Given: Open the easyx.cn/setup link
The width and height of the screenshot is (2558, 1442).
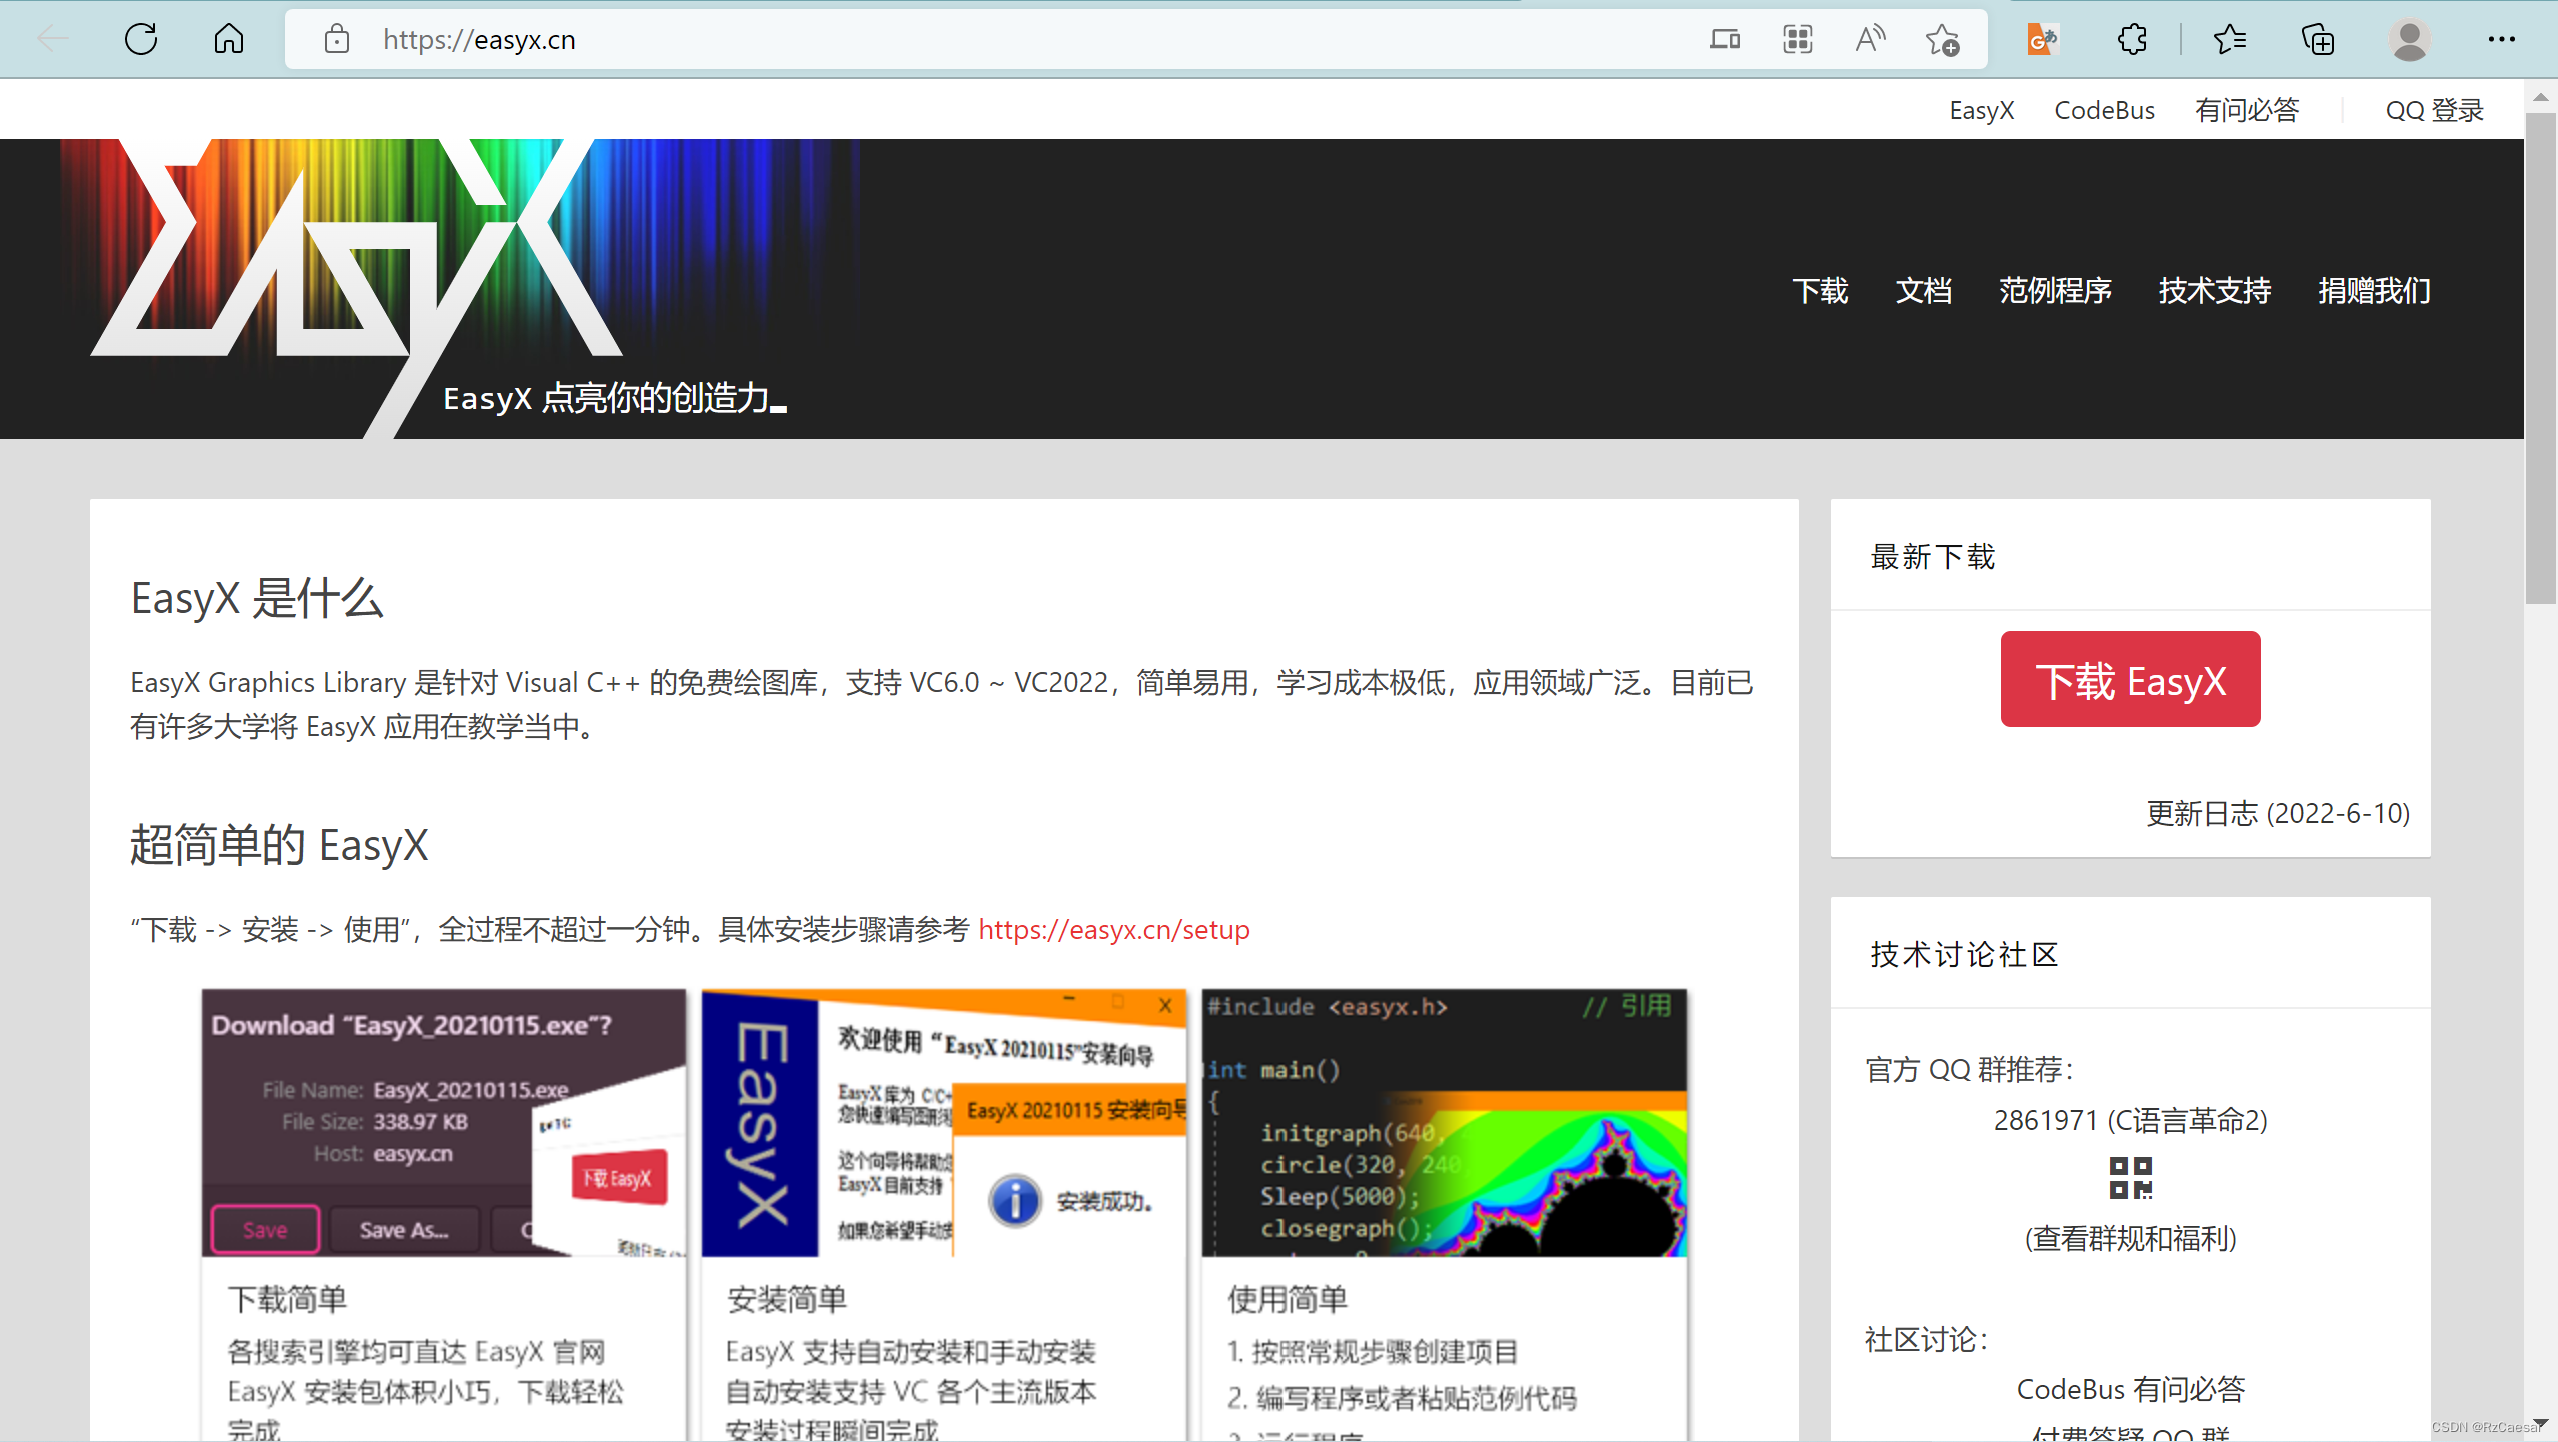Looking at the screenshot, I should click(x=1113, y=930).
